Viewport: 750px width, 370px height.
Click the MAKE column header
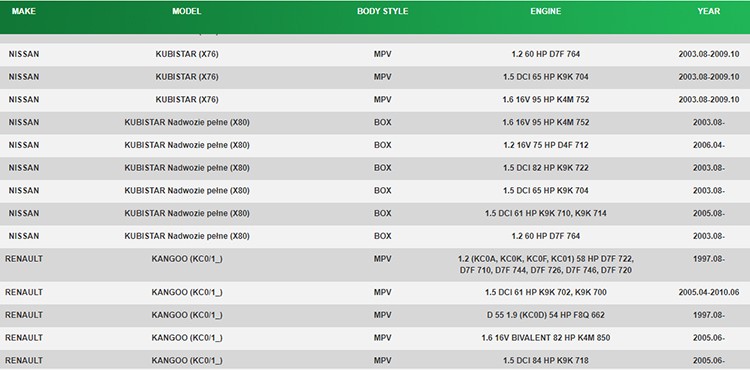point(23,11)
